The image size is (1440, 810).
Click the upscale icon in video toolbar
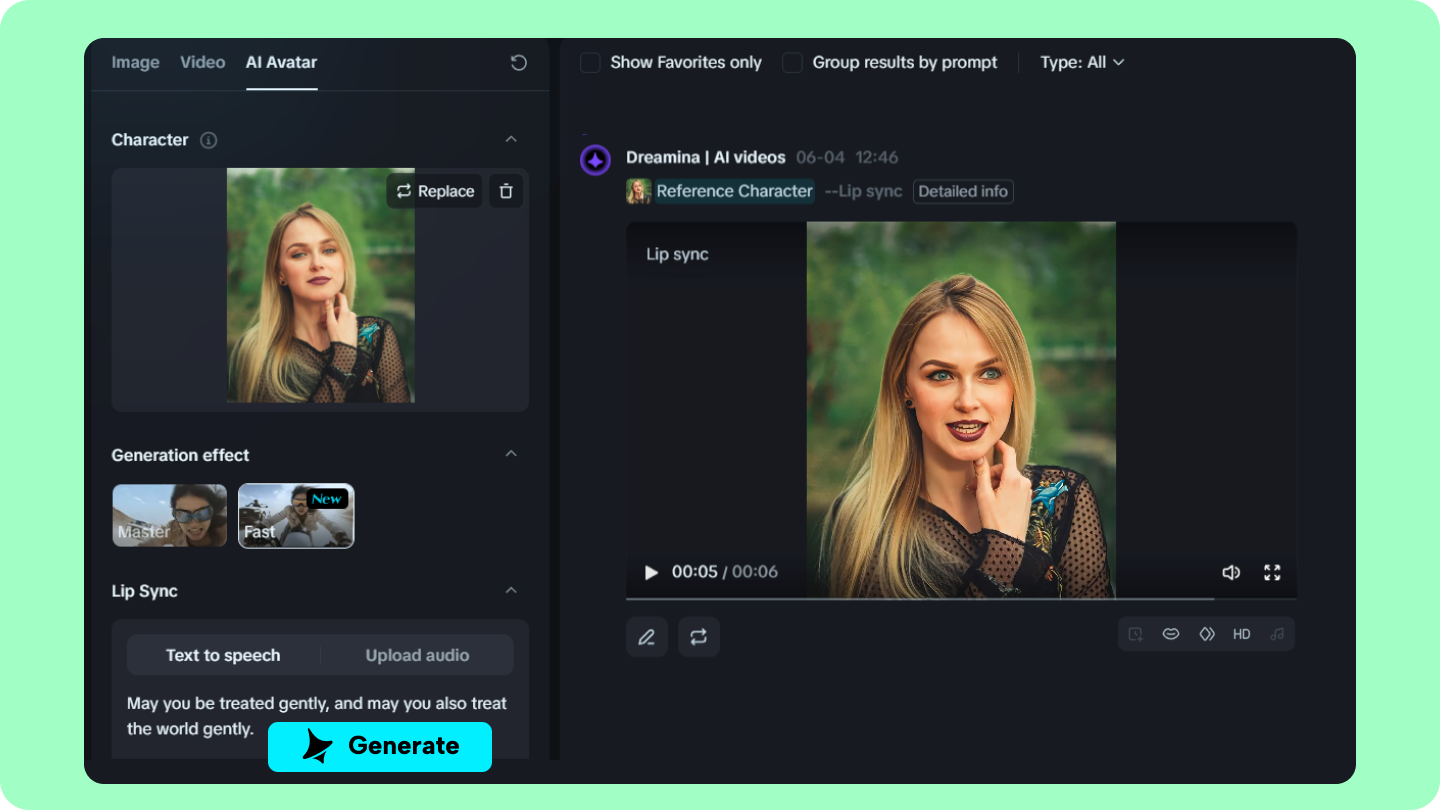coord(1136,634)
